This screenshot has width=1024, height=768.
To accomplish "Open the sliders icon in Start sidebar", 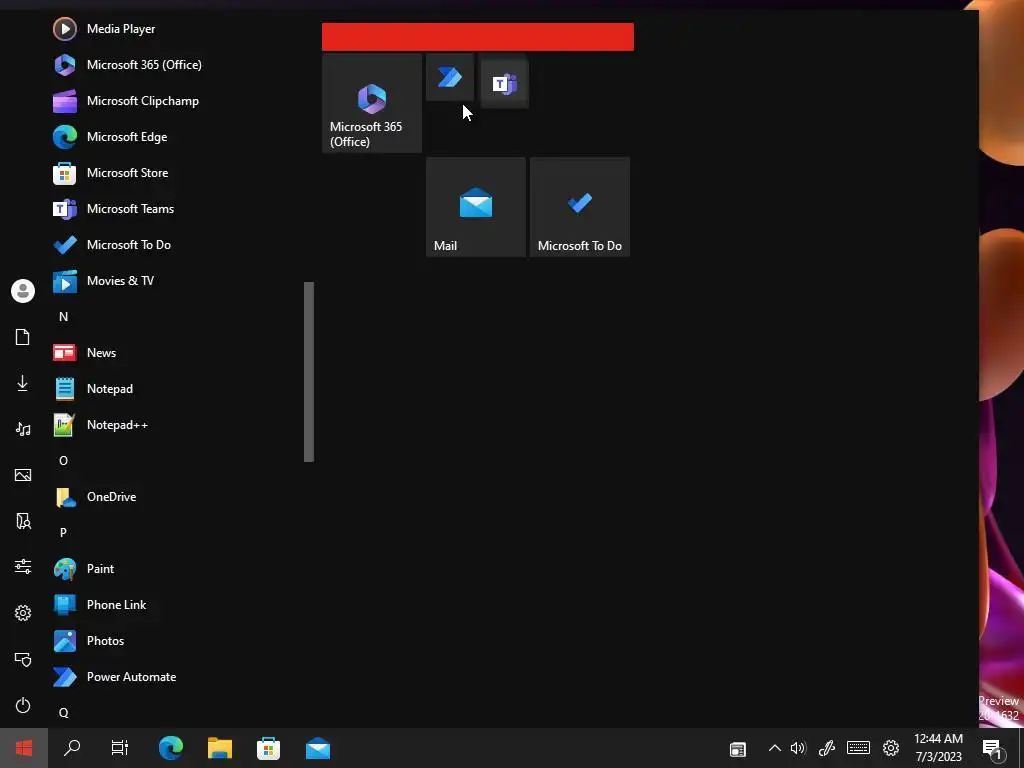I will (23, 566).
